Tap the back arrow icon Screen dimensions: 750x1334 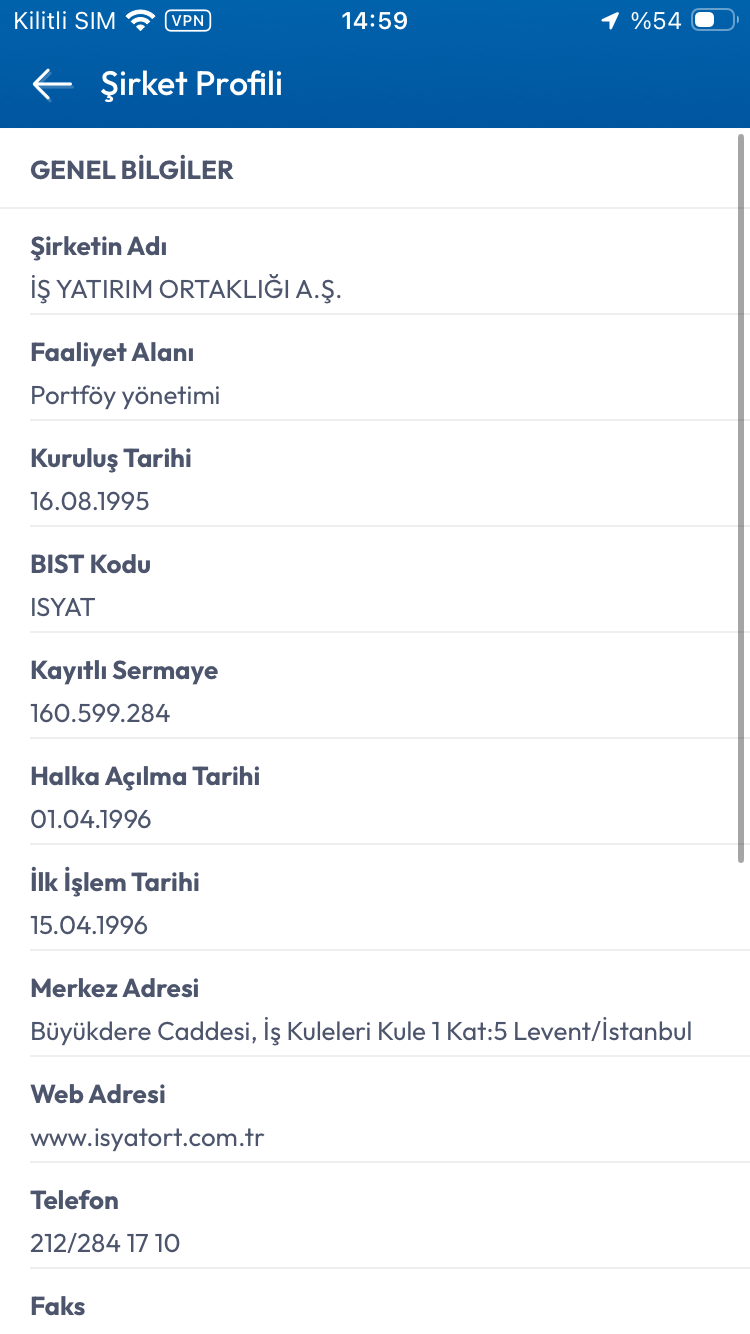click(52, 84)
